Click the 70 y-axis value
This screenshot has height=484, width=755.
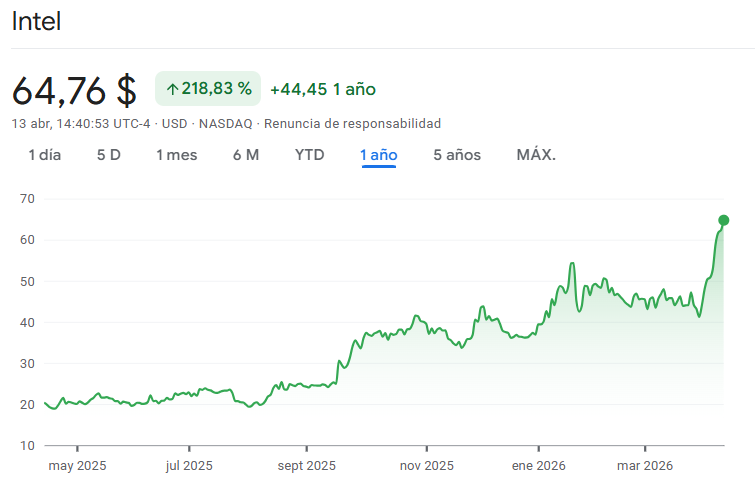27,198
